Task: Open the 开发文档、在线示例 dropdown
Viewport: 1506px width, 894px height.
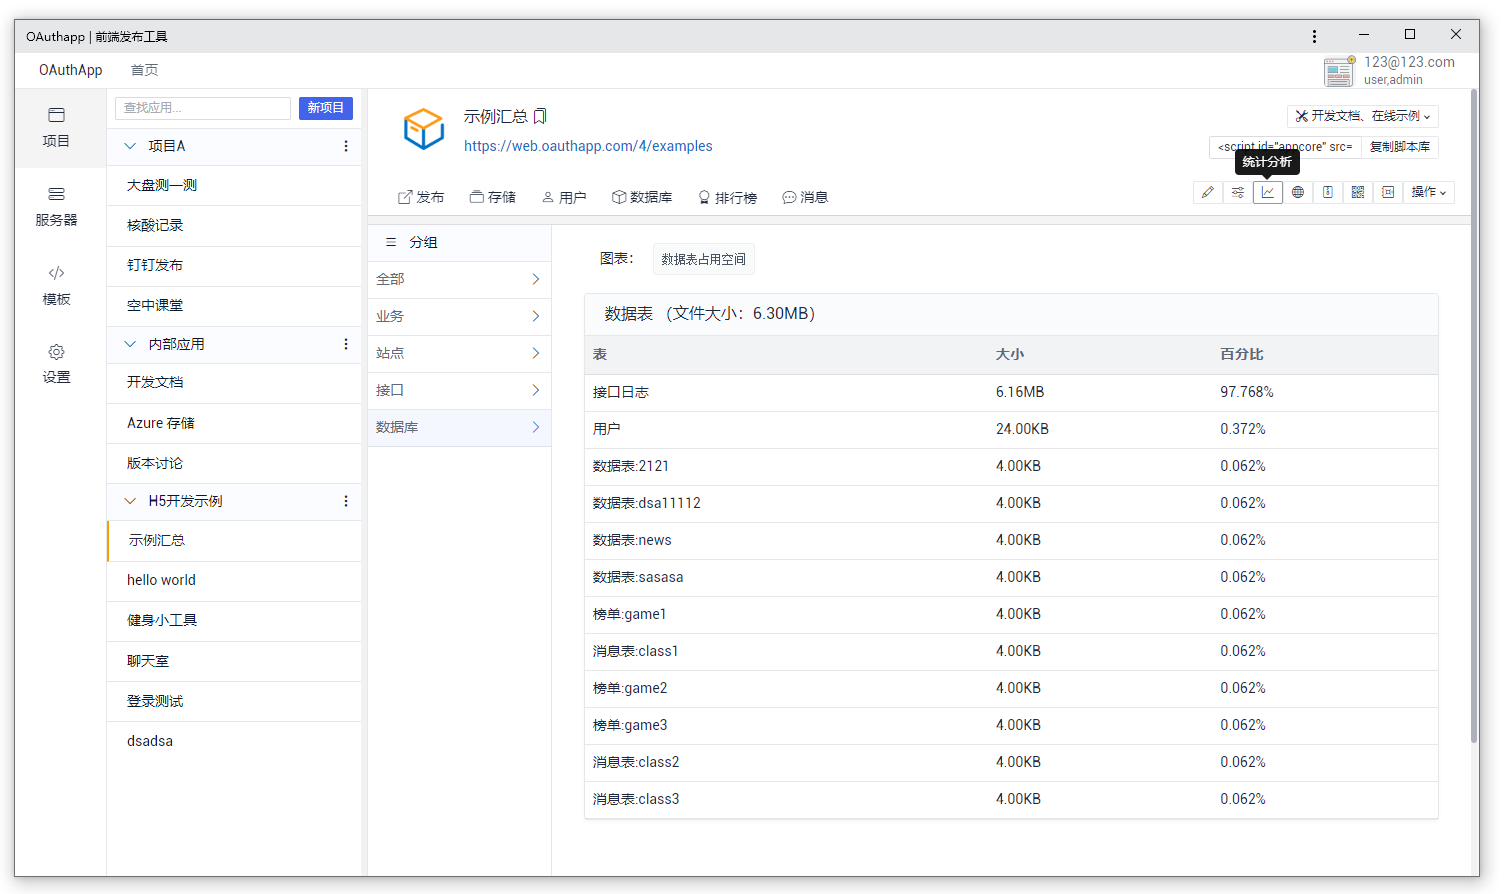Action: (1362, 115)
